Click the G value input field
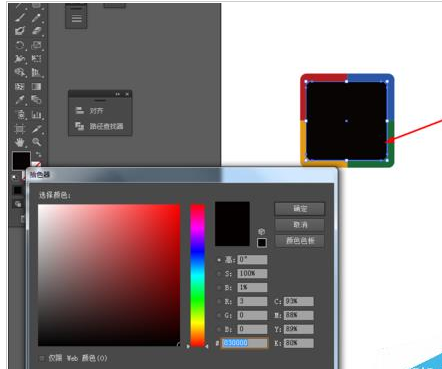Screen dimensions: 442x369 click(252, 315)
